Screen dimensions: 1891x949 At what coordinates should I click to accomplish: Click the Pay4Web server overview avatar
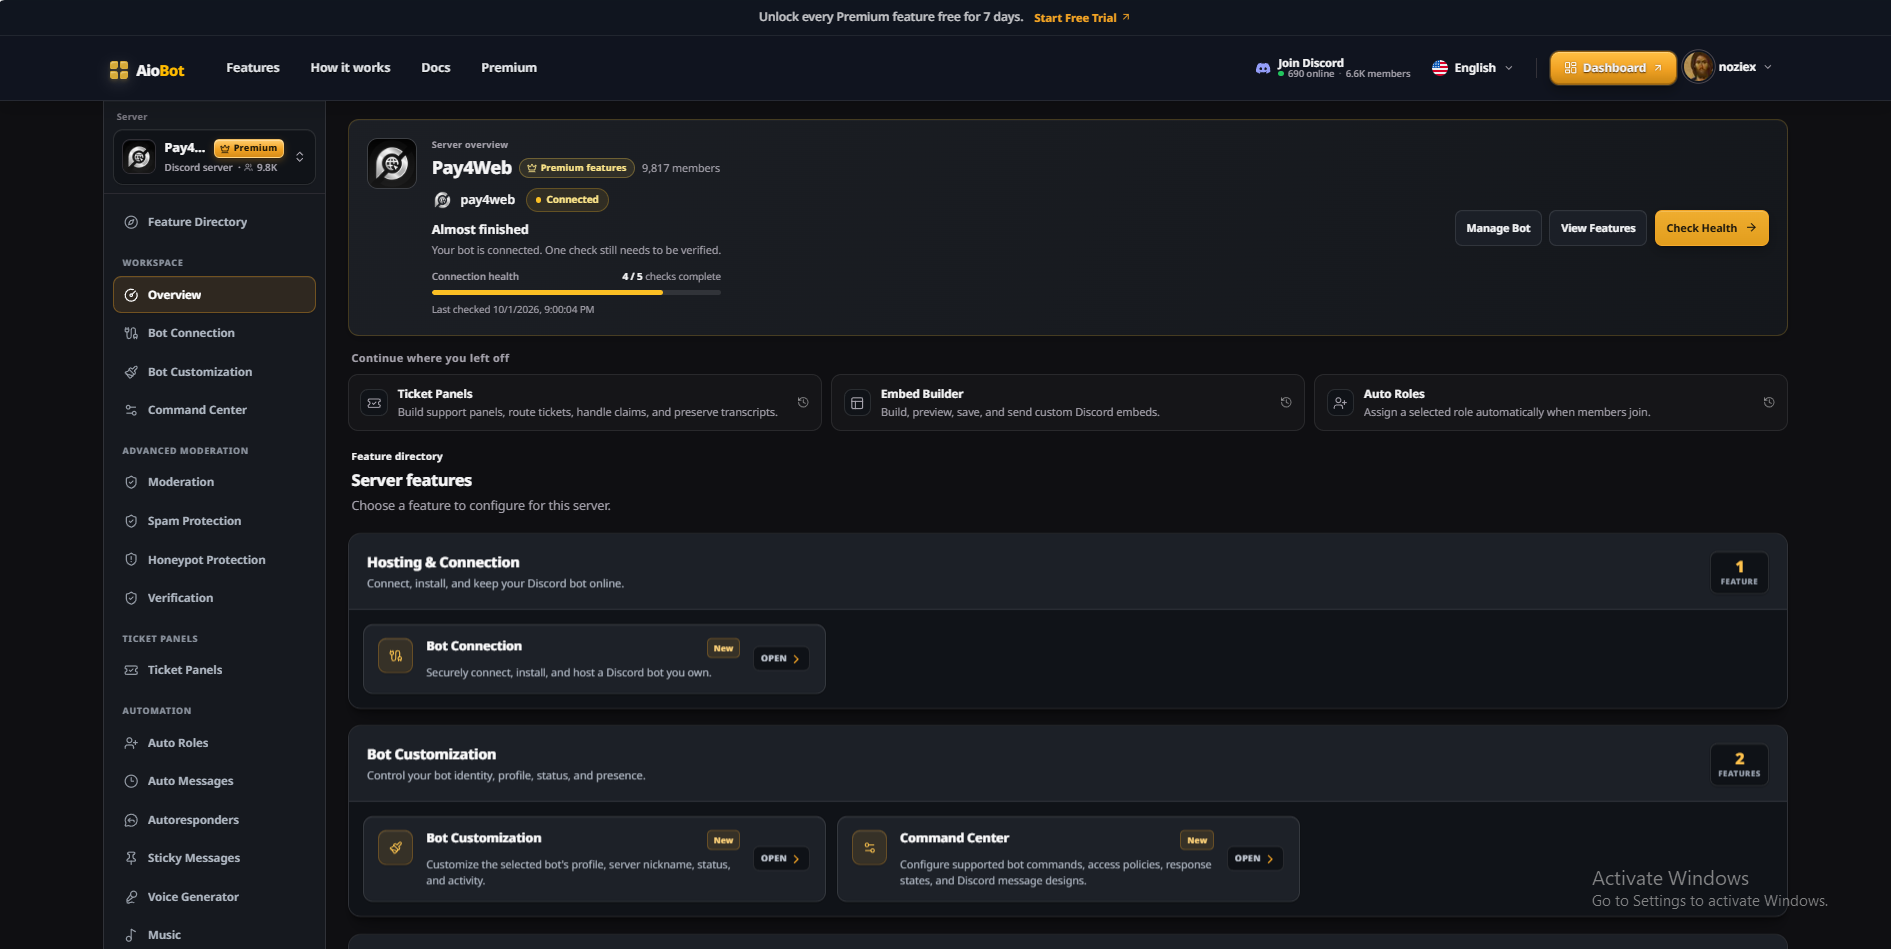(x=392, y=163)
